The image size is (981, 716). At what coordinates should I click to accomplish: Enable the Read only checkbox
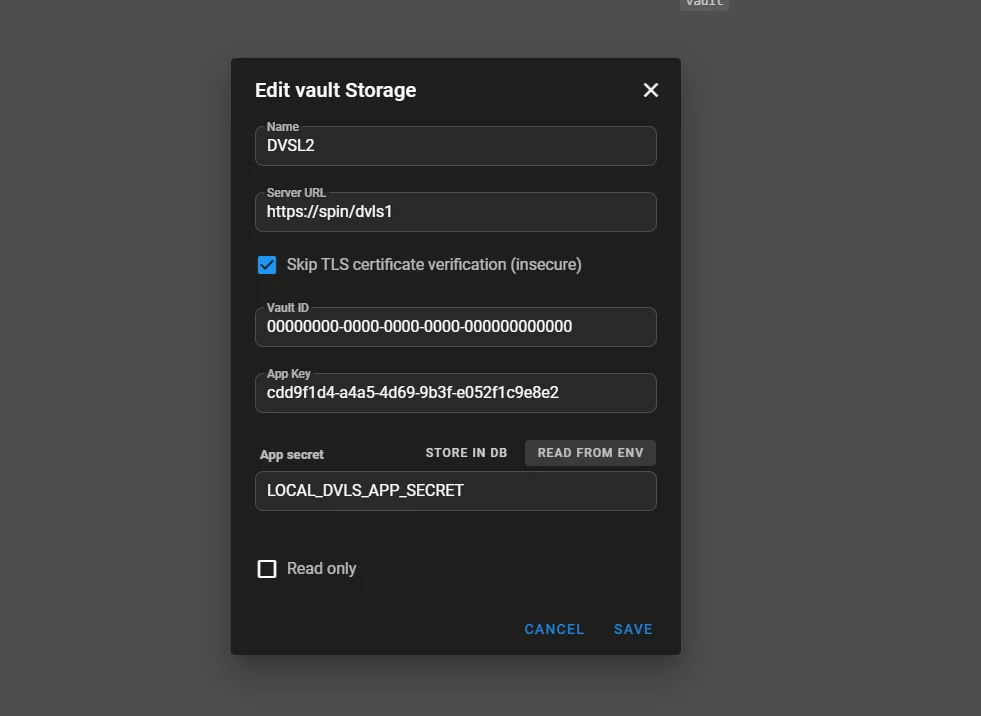[x=267, y=569]
